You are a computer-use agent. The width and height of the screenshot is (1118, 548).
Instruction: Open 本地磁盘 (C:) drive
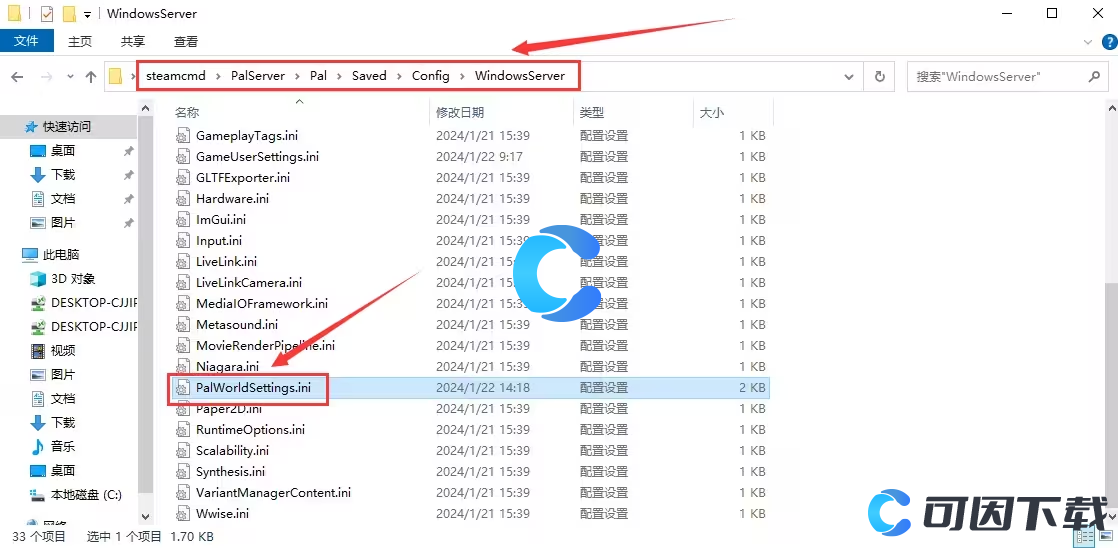[86, 495]
